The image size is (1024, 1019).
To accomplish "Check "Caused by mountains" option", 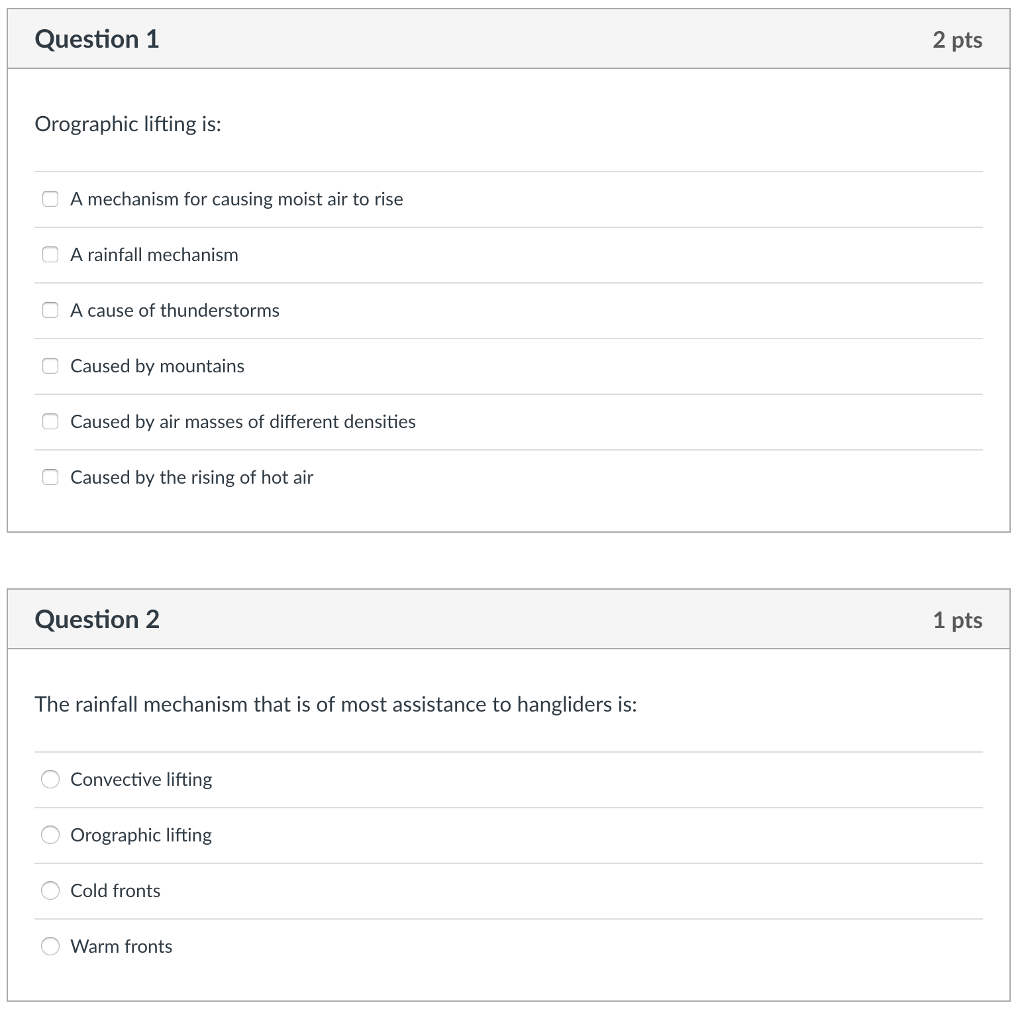I will (x=50, y=366).
